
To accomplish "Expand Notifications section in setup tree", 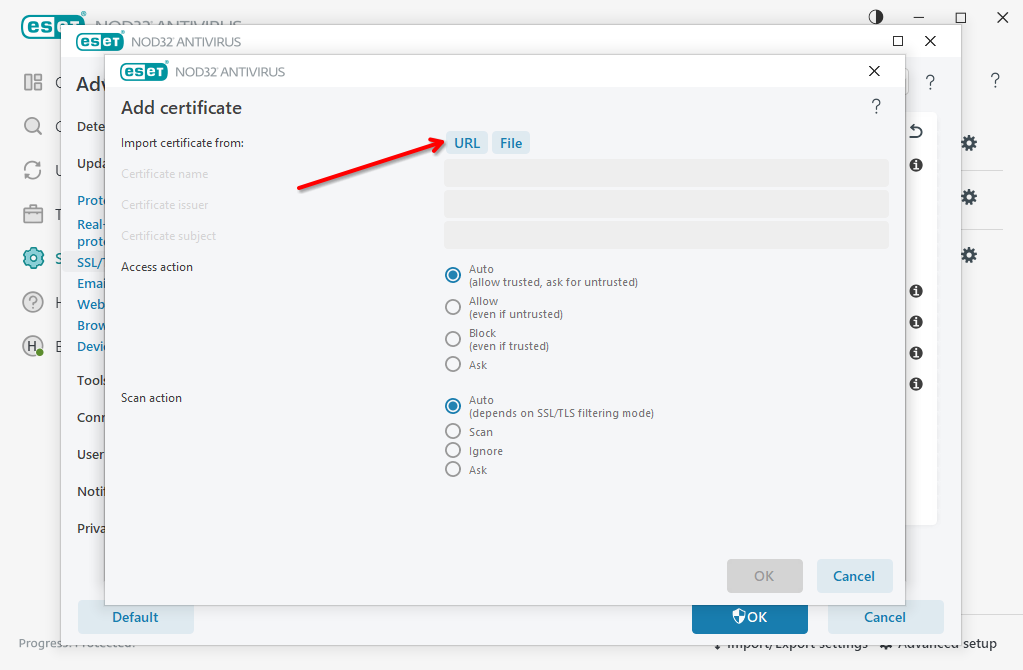I will click(x=91, y=491).
